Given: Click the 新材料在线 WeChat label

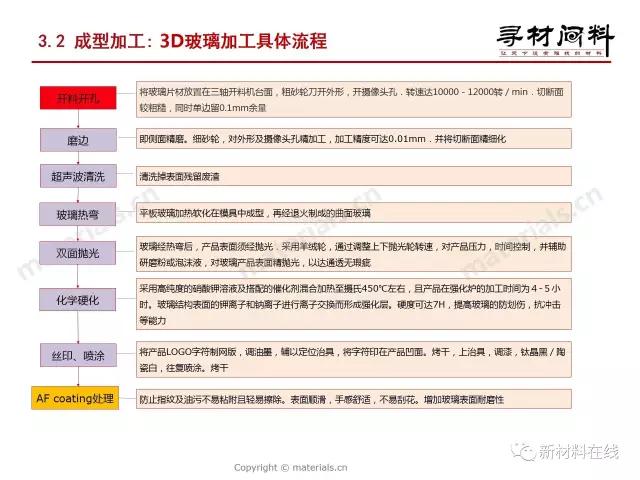Looking at the screenshot, I should tap(579, 451).
